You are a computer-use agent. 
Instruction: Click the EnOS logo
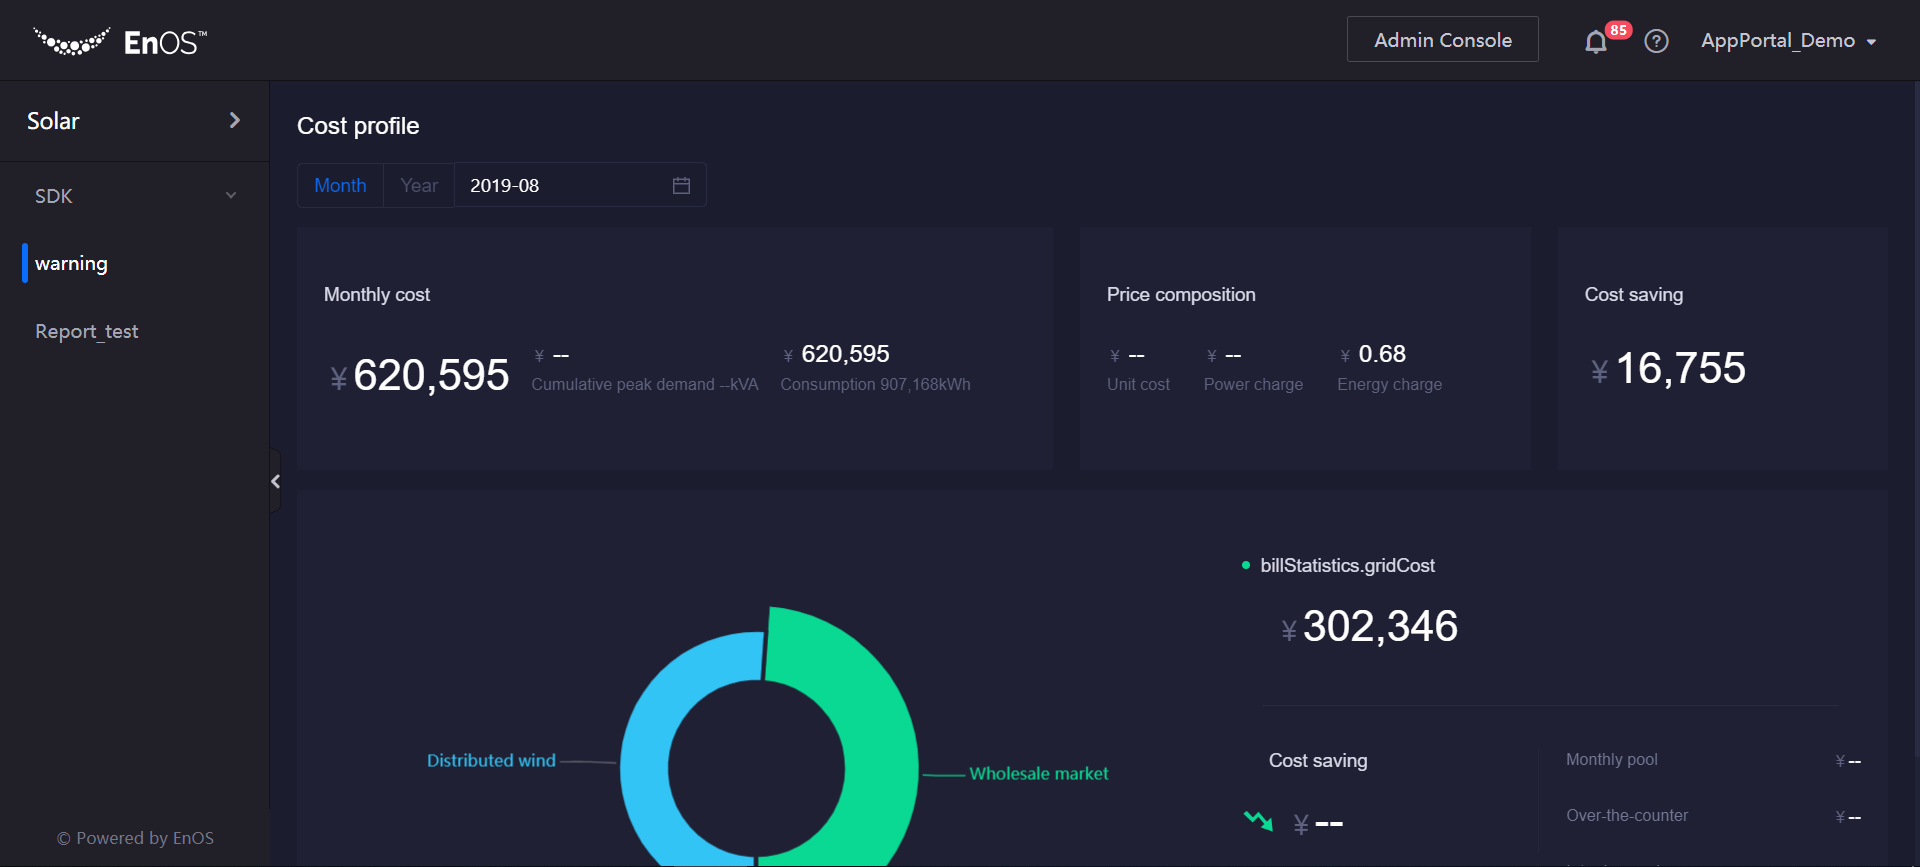[120, 42]
